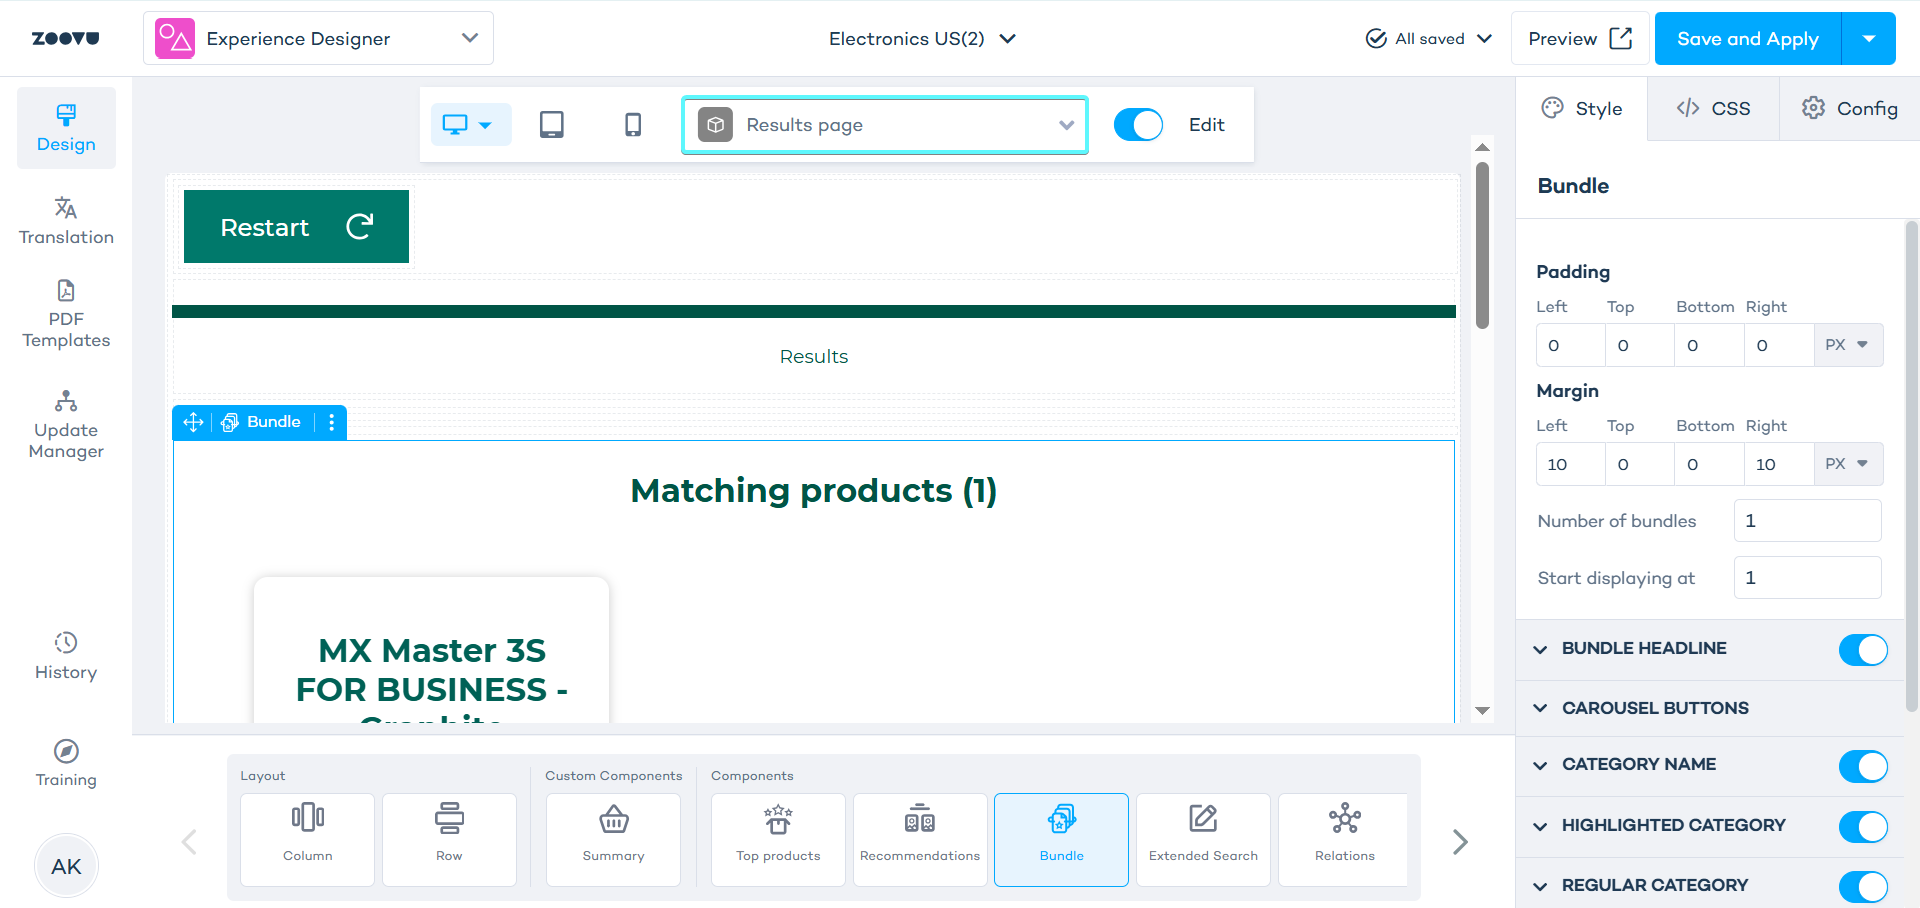Image resolution: width=1920 pixels, height=908 pixels.
Task: Add the Recommendations component
Action: coord(920,839)
